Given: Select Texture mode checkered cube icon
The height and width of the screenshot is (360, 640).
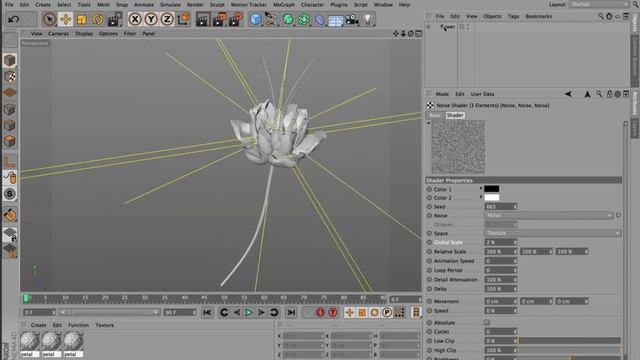Looking at the screenshot, I should tap(10, 77).
